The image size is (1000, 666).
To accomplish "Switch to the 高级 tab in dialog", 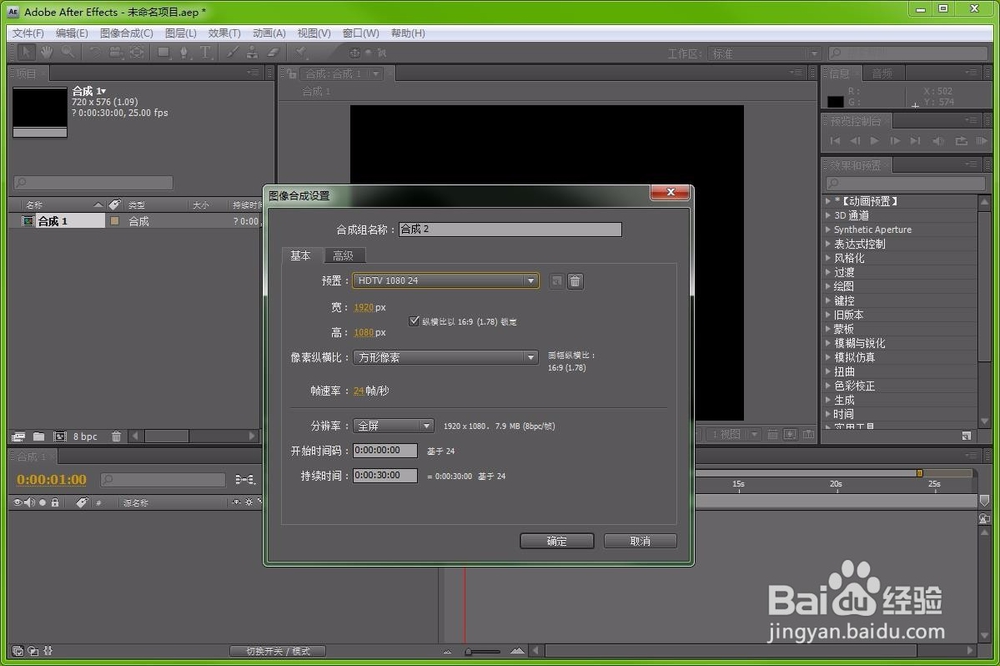I will pyautogui.click(x=343, y=256).
